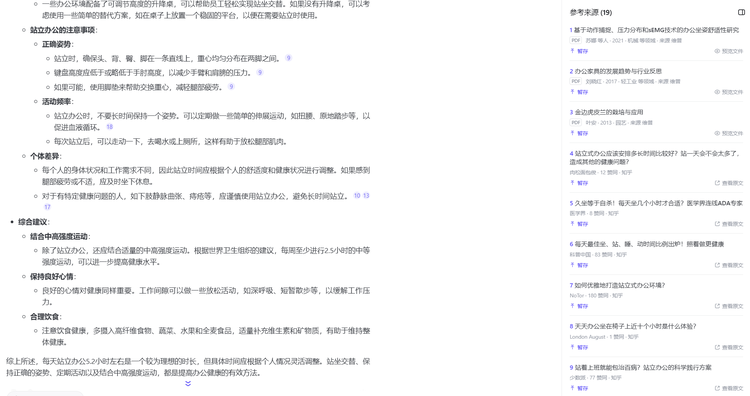Image resolution: width=750 pixels, height=396 pixels.
Task: Click the PDF badge under source 1
Action: click(576, 40)
